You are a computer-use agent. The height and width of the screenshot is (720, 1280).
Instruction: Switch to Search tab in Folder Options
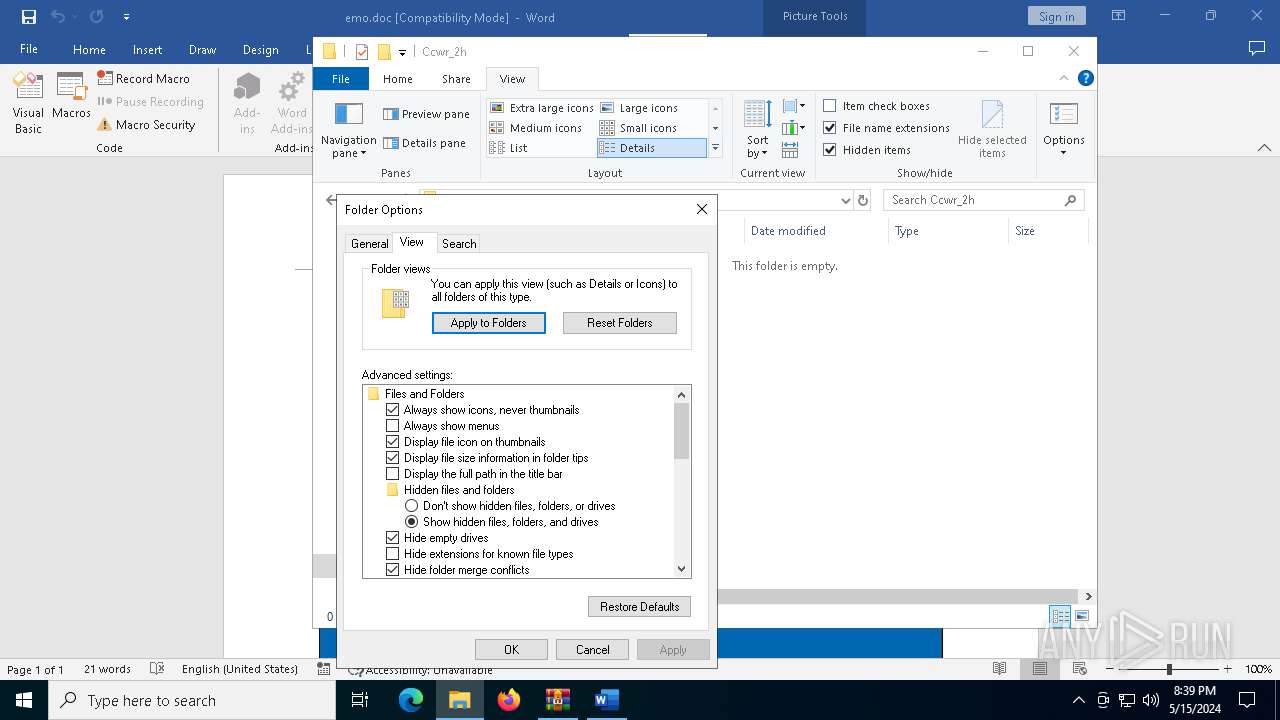pos(459,243)
